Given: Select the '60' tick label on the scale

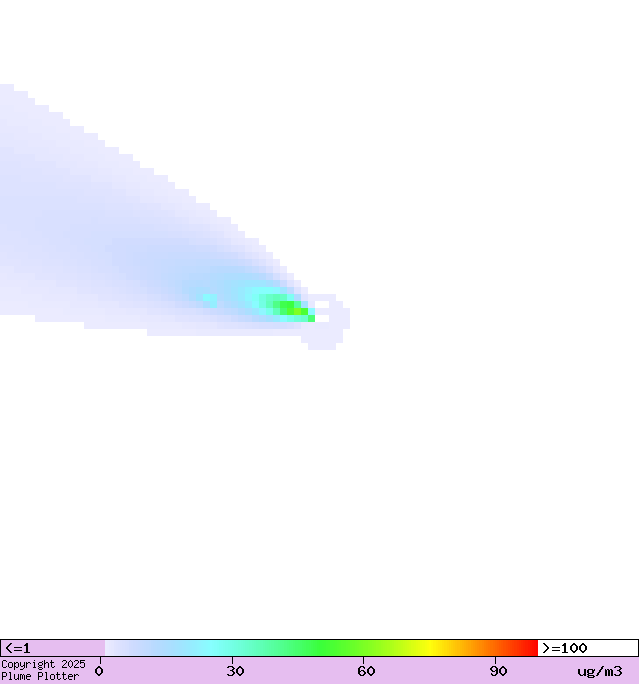Looking at the screenshot, I should [x=366, y=671].
